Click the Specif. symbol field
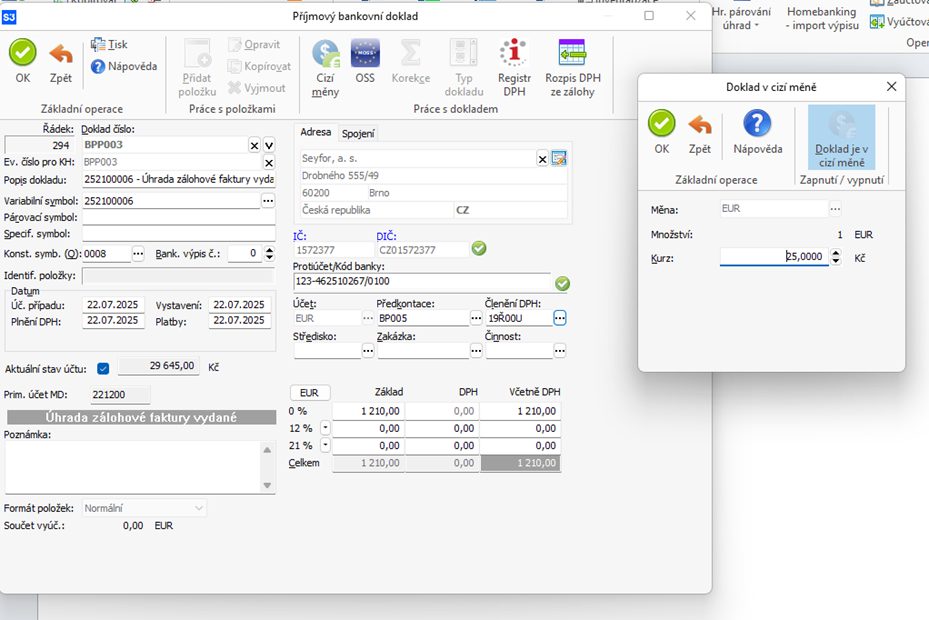 [x=178, y=234]
